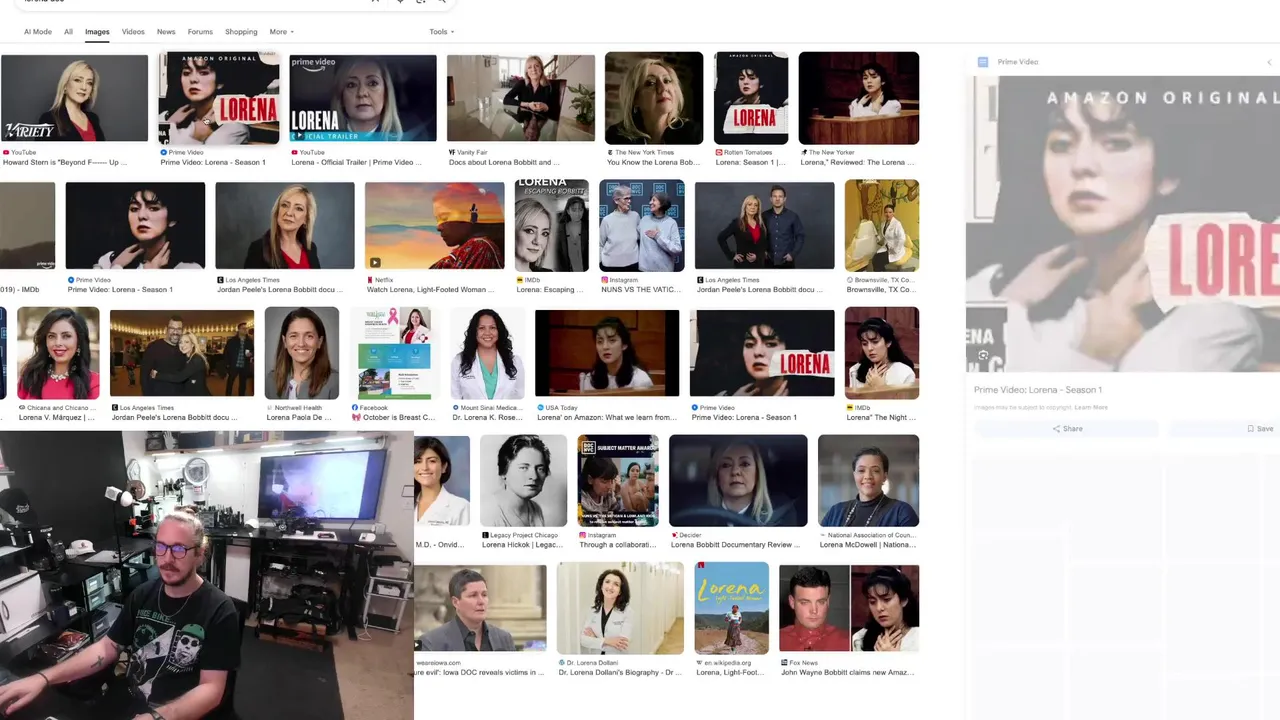
Task: Click the Fox News source icon
Action: coord(784,663)
